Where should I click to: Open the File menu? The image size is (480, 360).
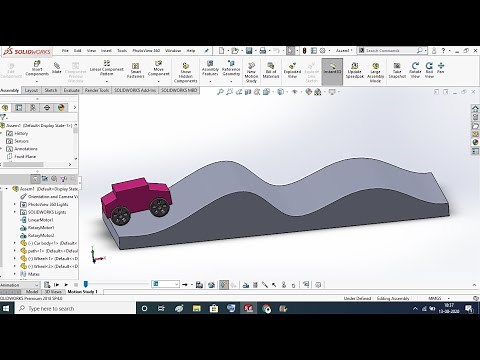(65, 51)
